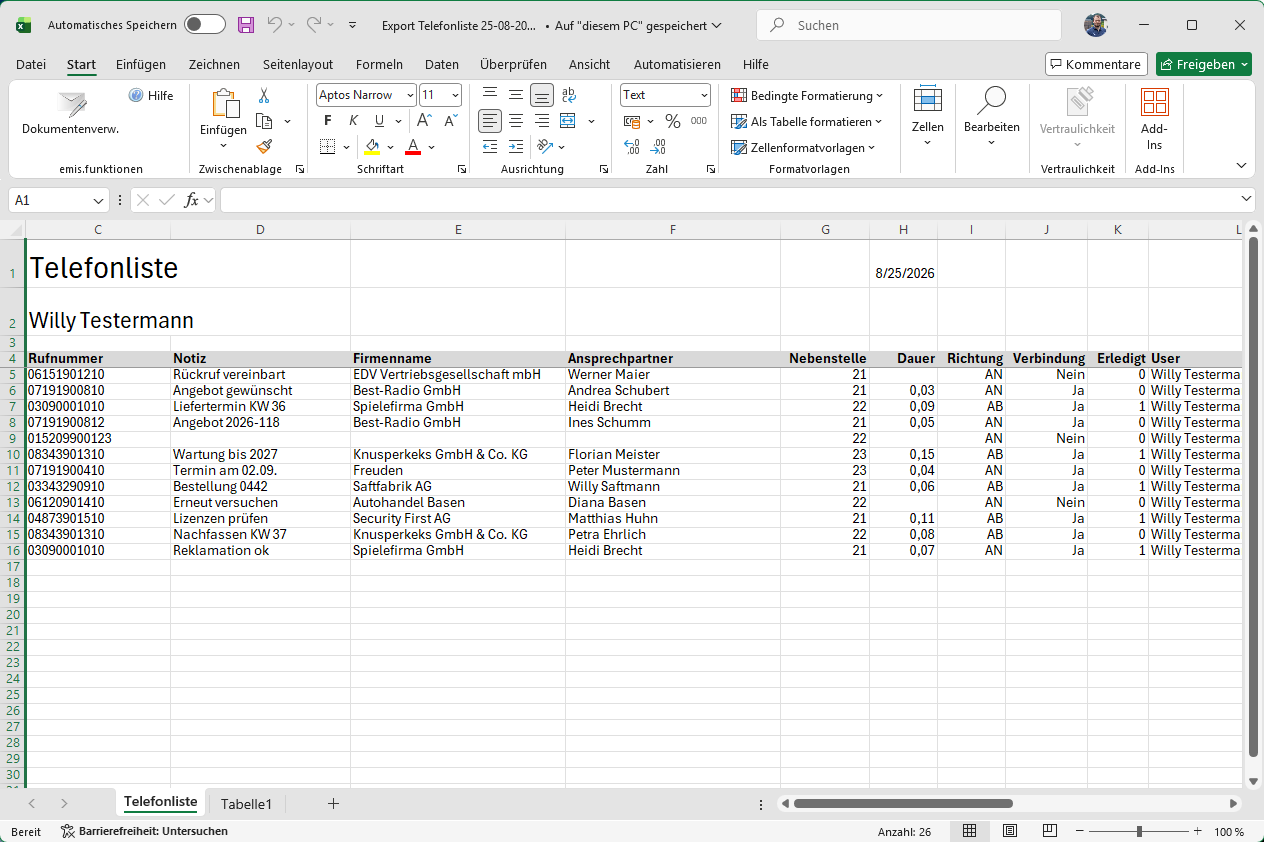Click decrease indent icon
The width and height of the screenshot is (1264, 842).
489,146
